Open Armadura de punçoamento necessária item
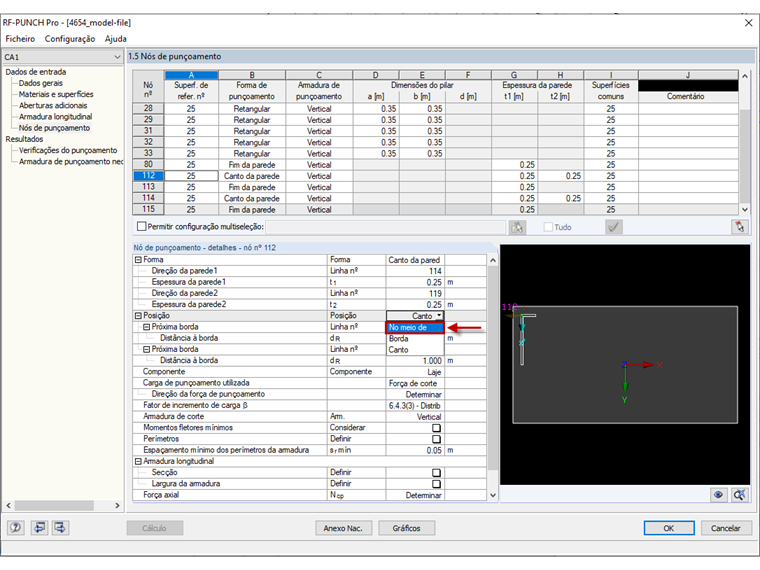The width and height of the screenshot is (760, 570). coord(71,161)
